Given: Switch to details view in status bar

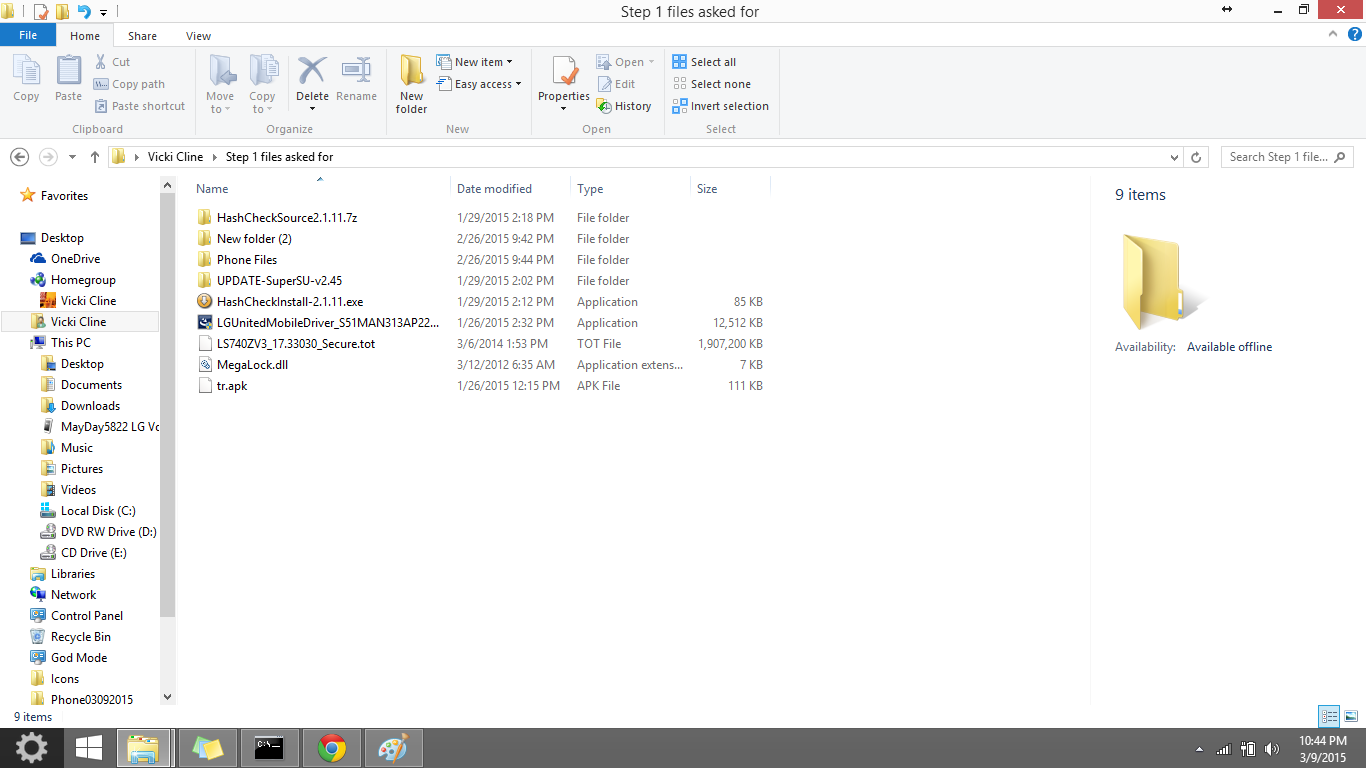Looking at the screenshot, I should (x=1329, y=716).
